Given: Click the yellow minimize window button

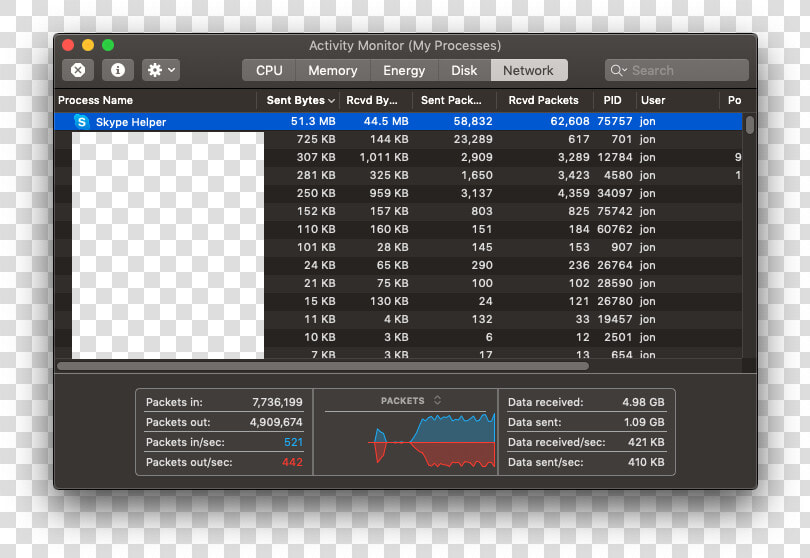Looking at the screenshot, I should click(88, 45).
